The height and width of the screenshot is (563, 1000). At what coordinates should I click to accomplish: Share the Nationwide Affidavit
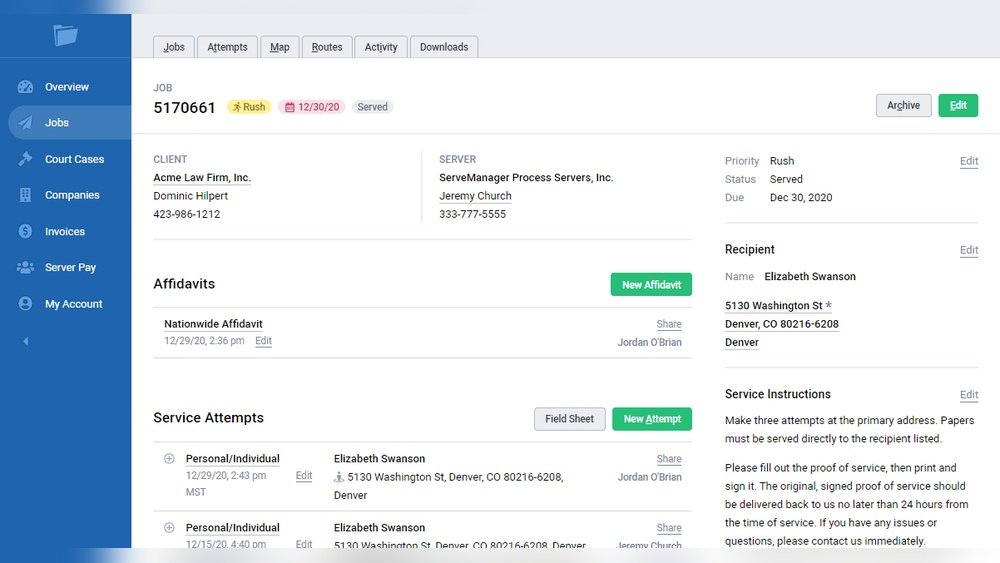669,324
